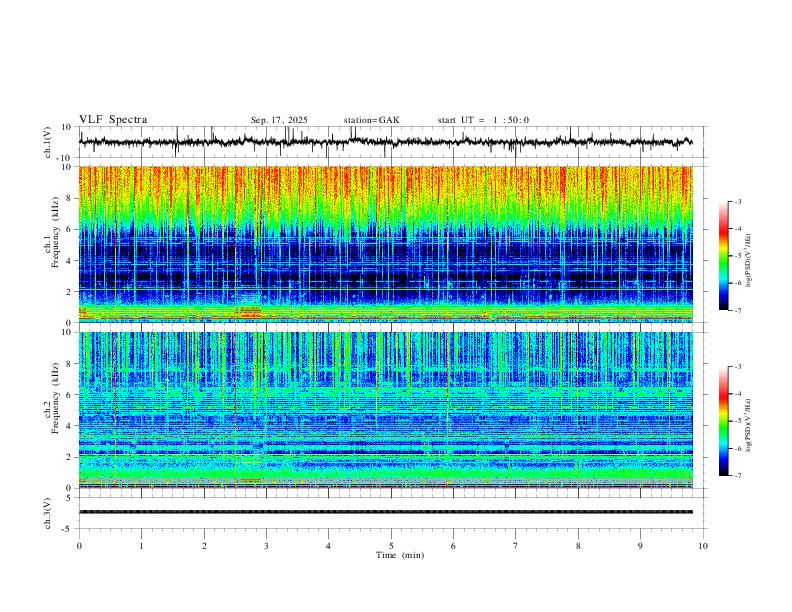Click time axis tick label "0"
This screenshot has width=792, height=612.
click(x=79, y=546)
